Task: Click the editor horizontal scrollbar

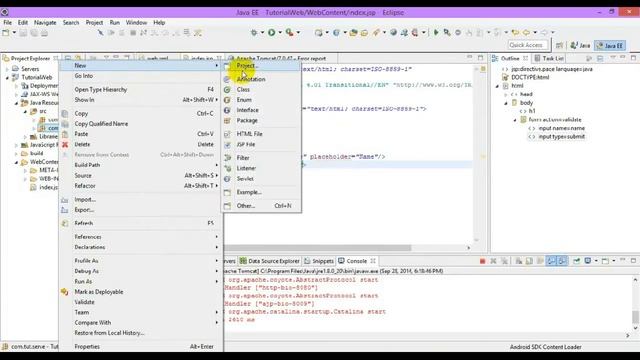Action: click(318, 248)
